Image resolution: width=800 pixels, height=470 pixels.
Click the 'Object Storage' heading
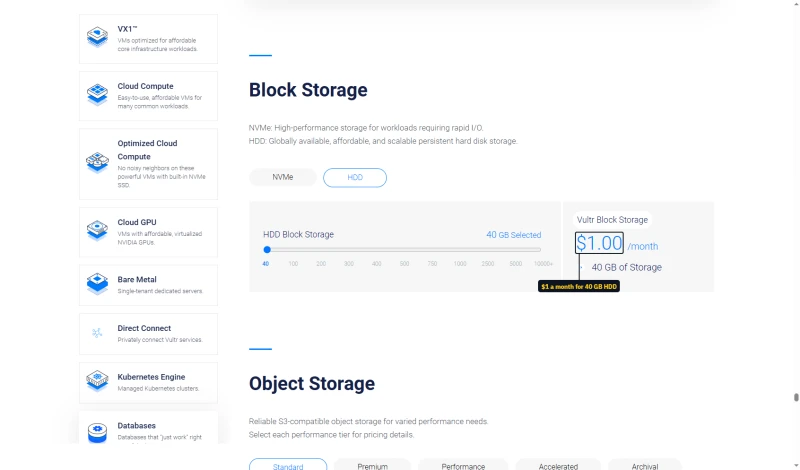(312, 384)
